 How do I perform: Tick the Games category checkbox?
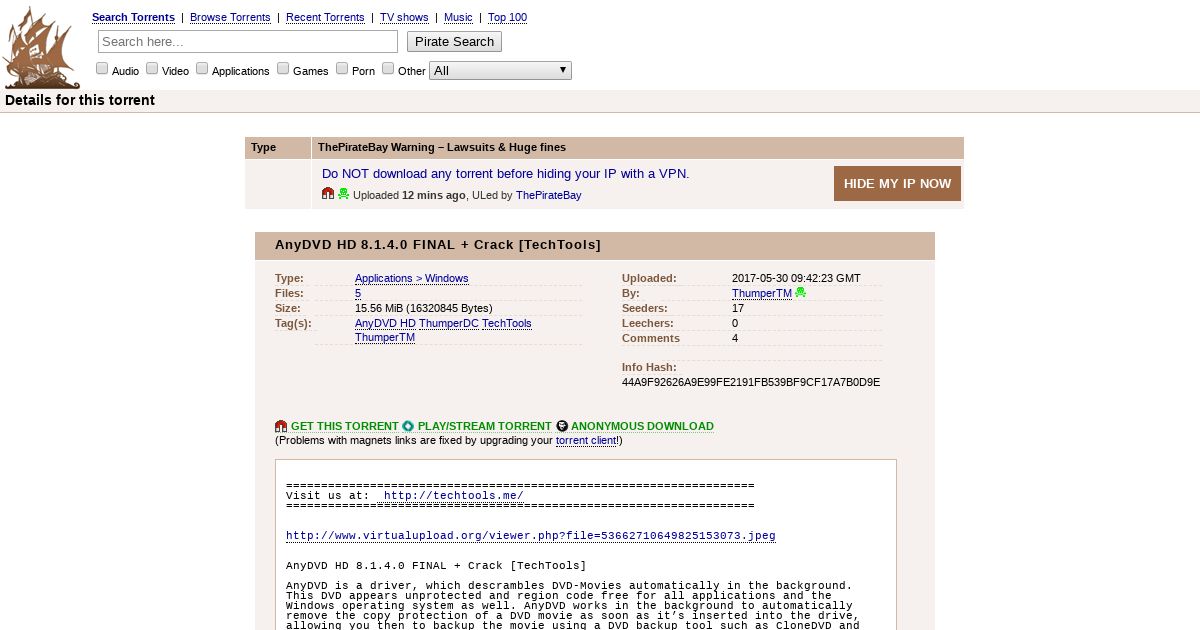[x=283, y=68]
